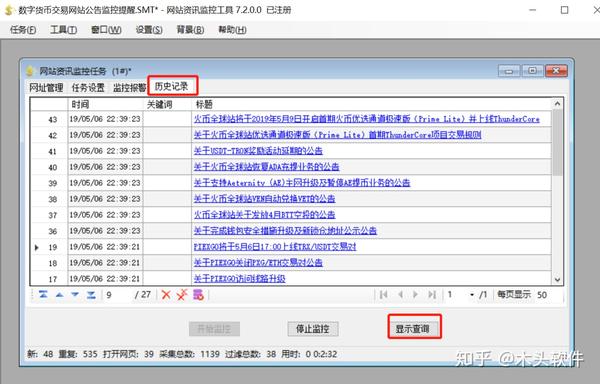Viewport: 600px width, 384px height.
Task: Delete selected record red X icon
Action: 166,295
